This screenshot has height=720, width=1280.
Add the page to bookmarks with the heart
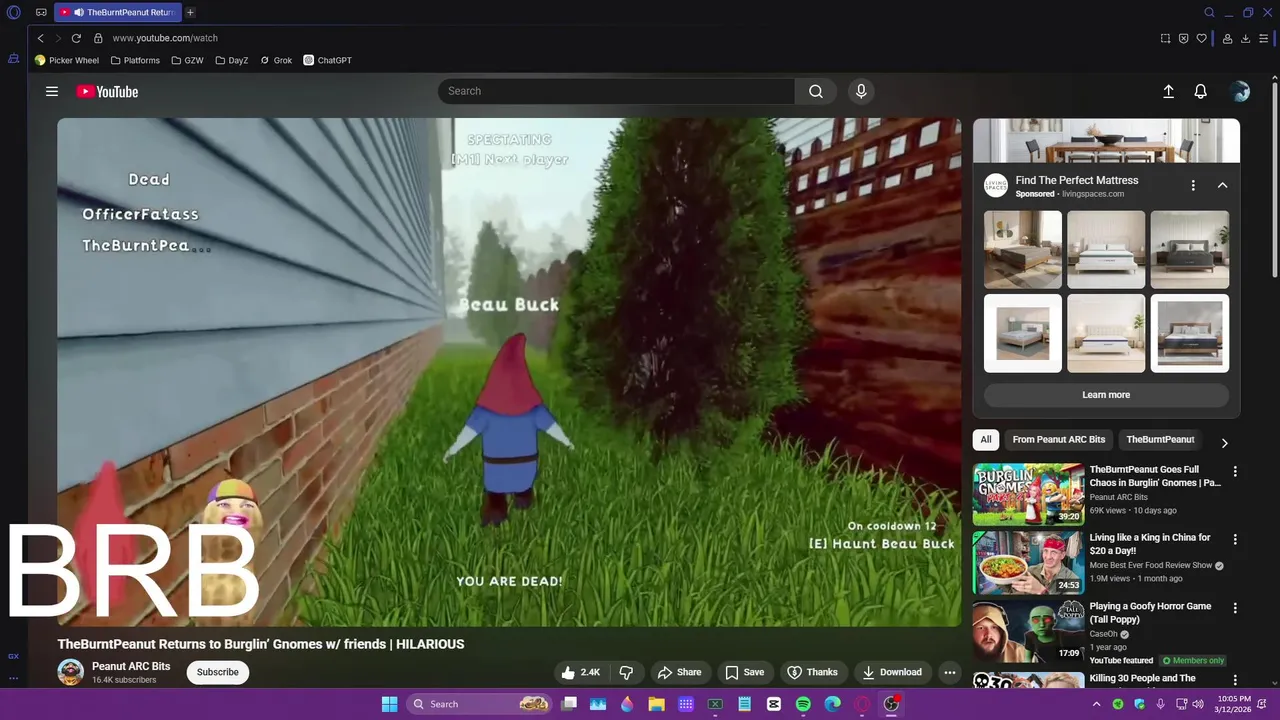1201,38
